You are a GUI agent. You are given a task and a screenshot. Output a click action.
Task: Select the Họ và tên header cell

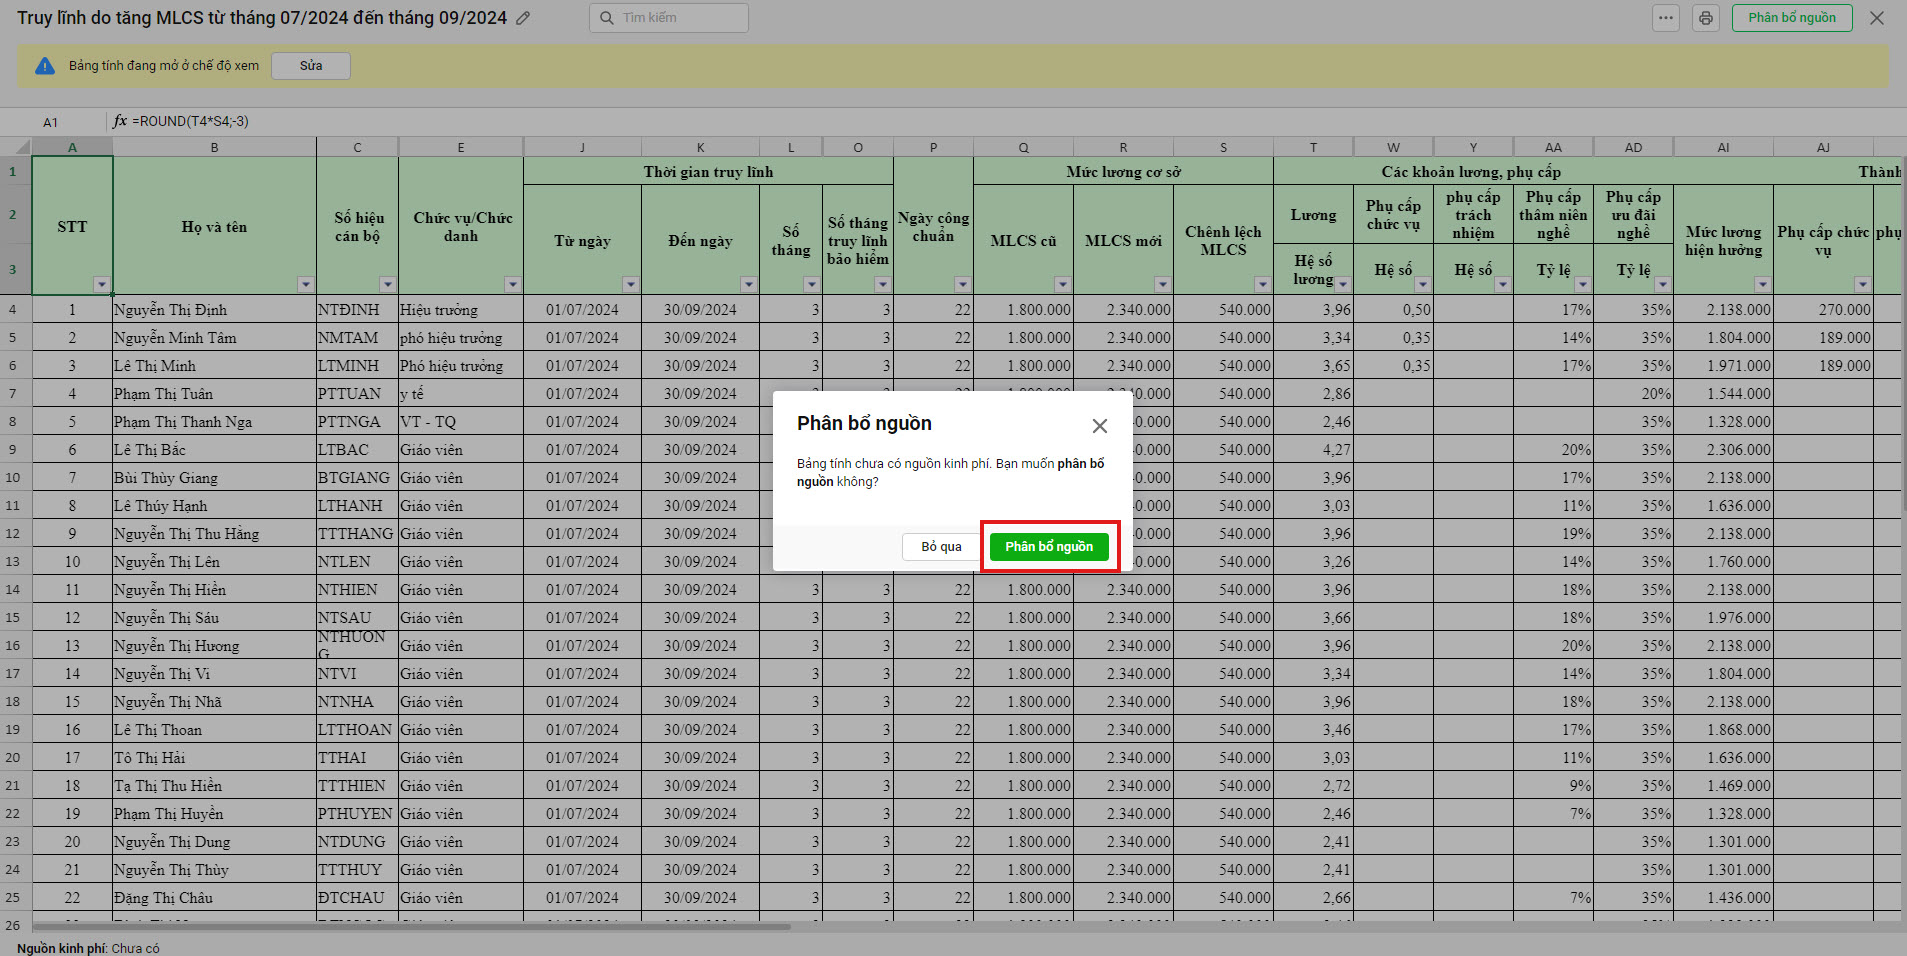click(214, 226)
